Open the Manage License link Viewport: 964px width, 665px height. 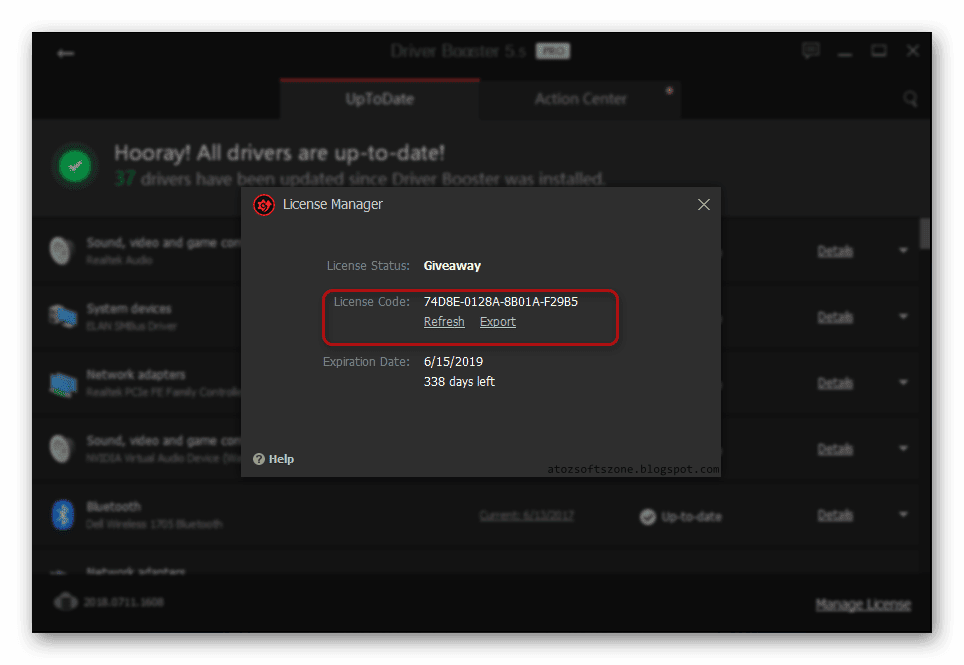click(863, 605)
